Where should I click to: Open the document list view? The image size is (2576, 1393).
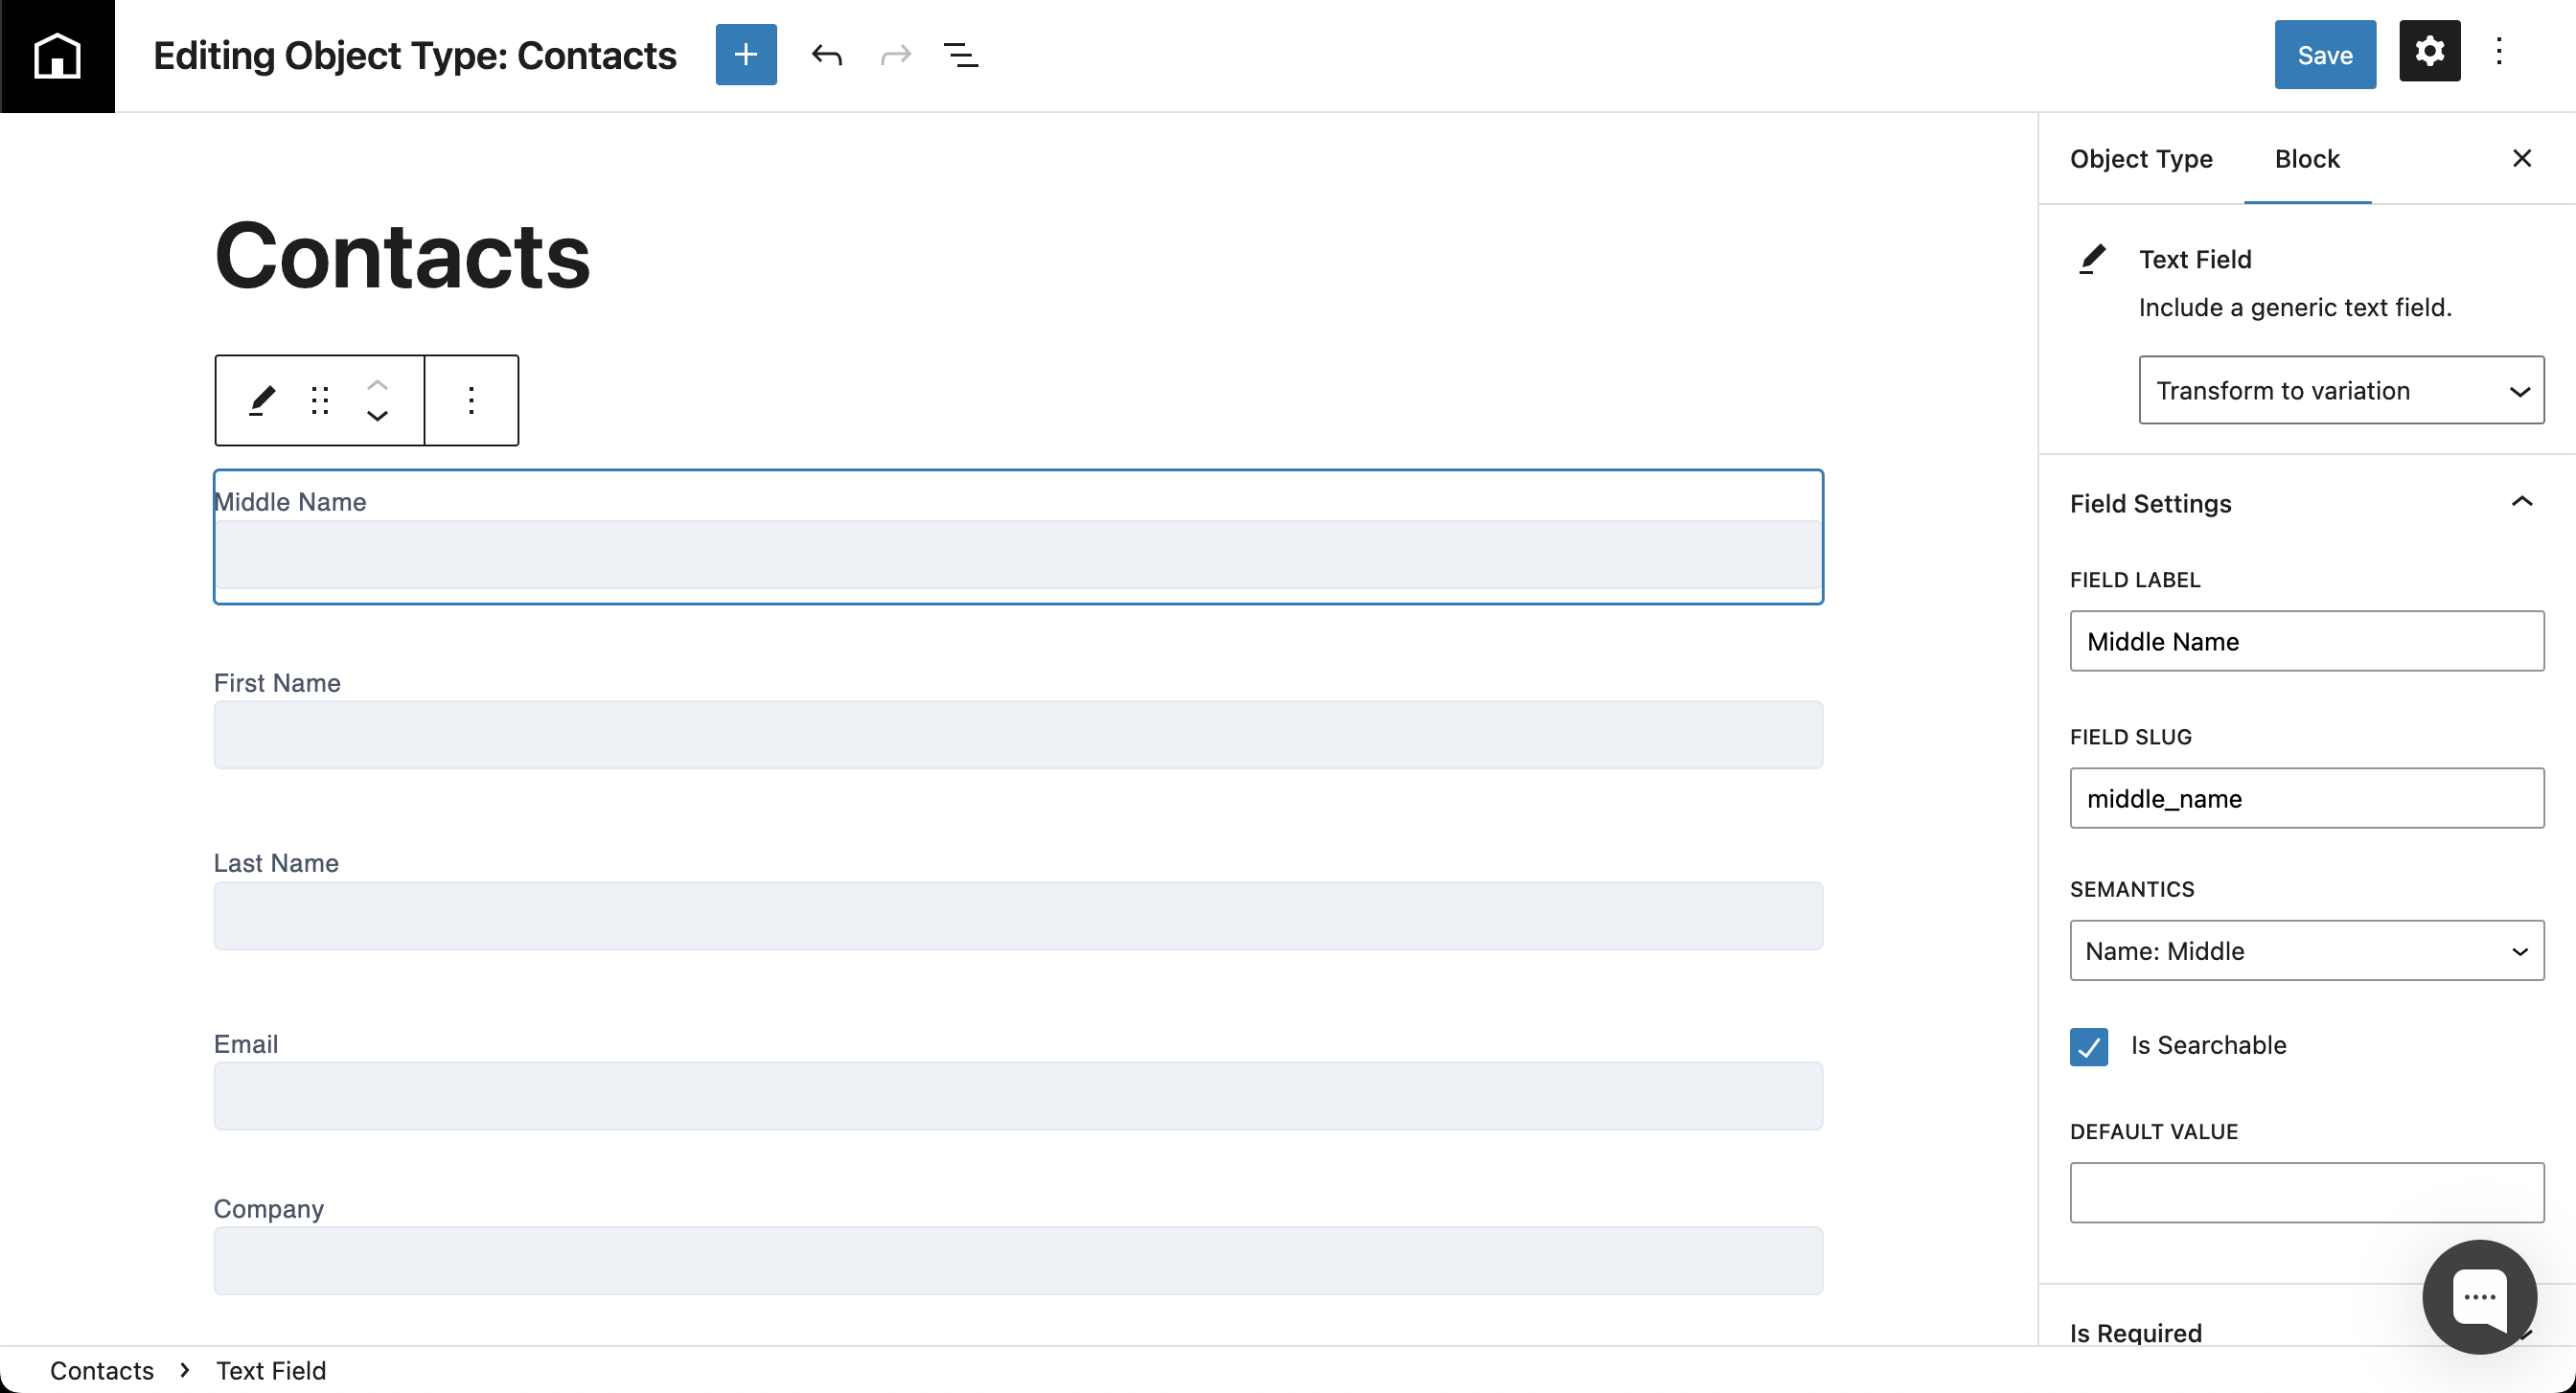click(x=961, y=55)
